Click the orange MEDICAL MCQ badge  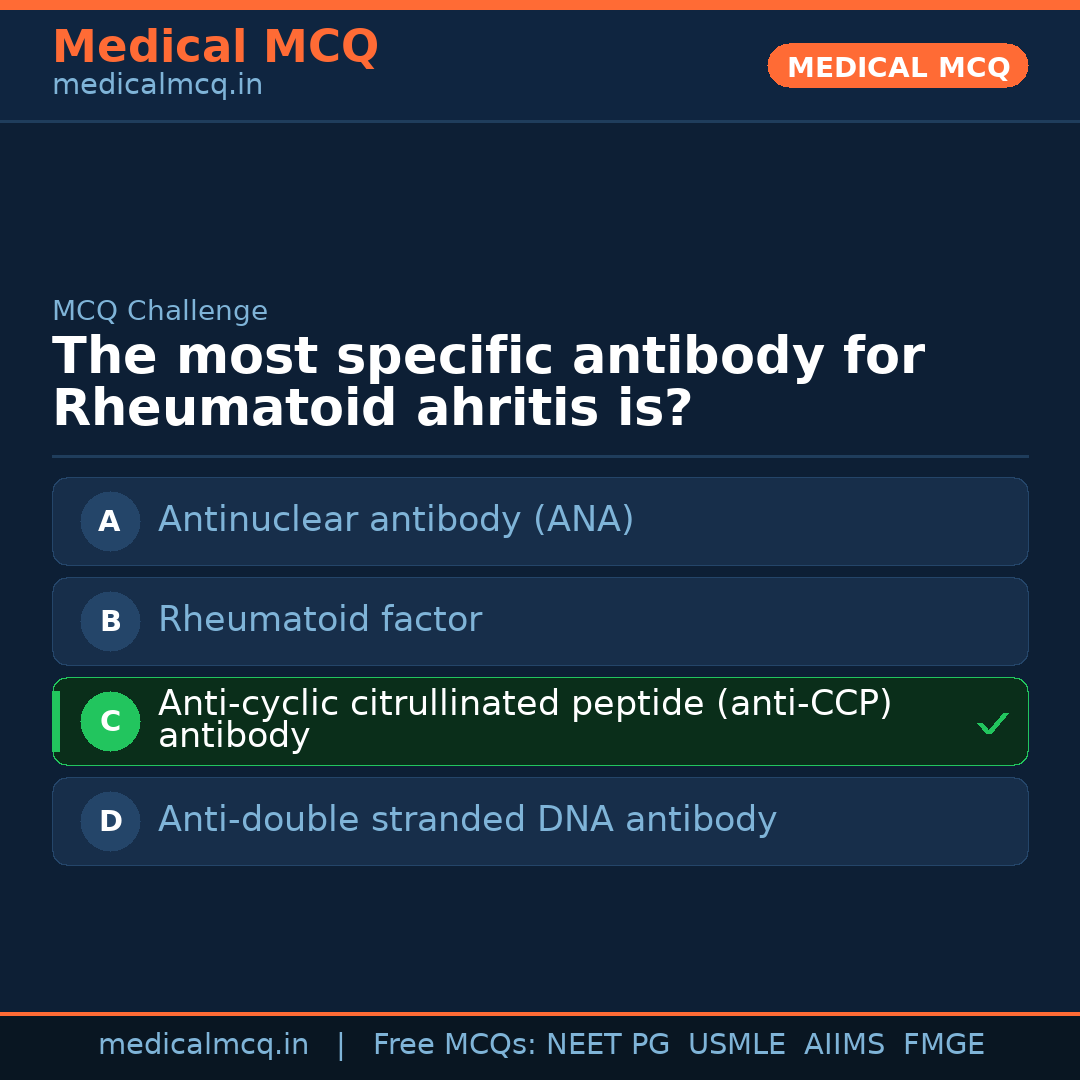(897, 67)
